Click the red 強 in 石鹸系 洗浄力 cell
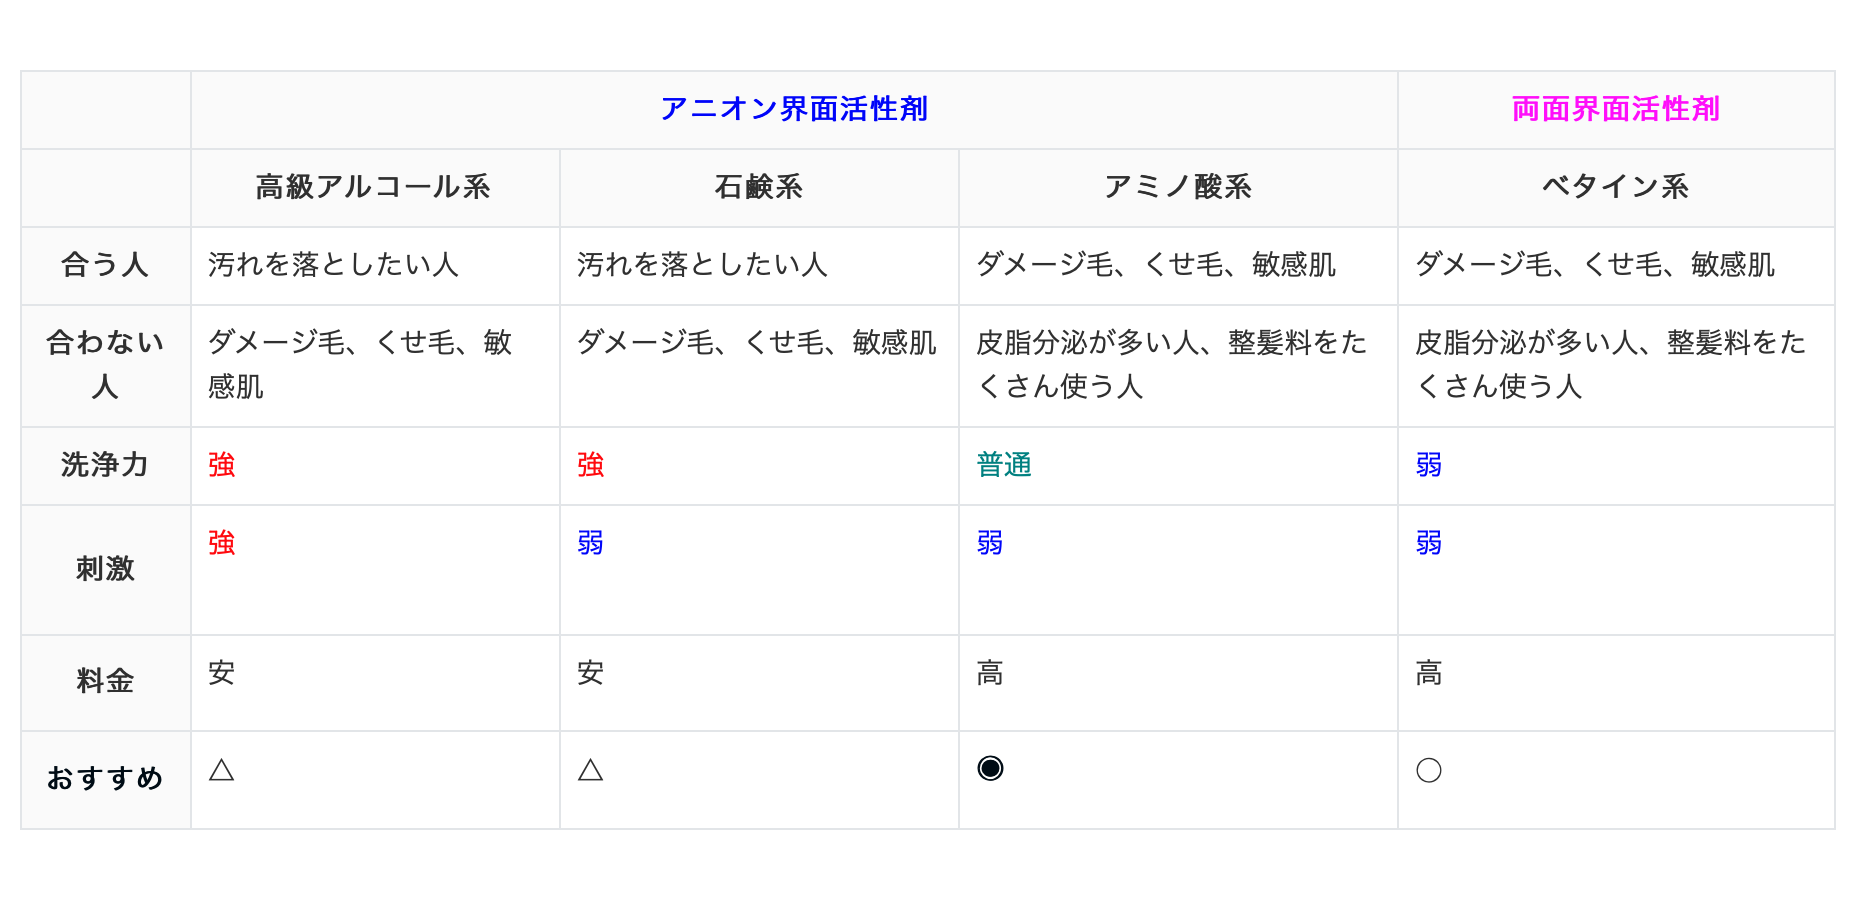This screenshot has height=910, width=1852. pyautogui.click(x=590, y=465)
